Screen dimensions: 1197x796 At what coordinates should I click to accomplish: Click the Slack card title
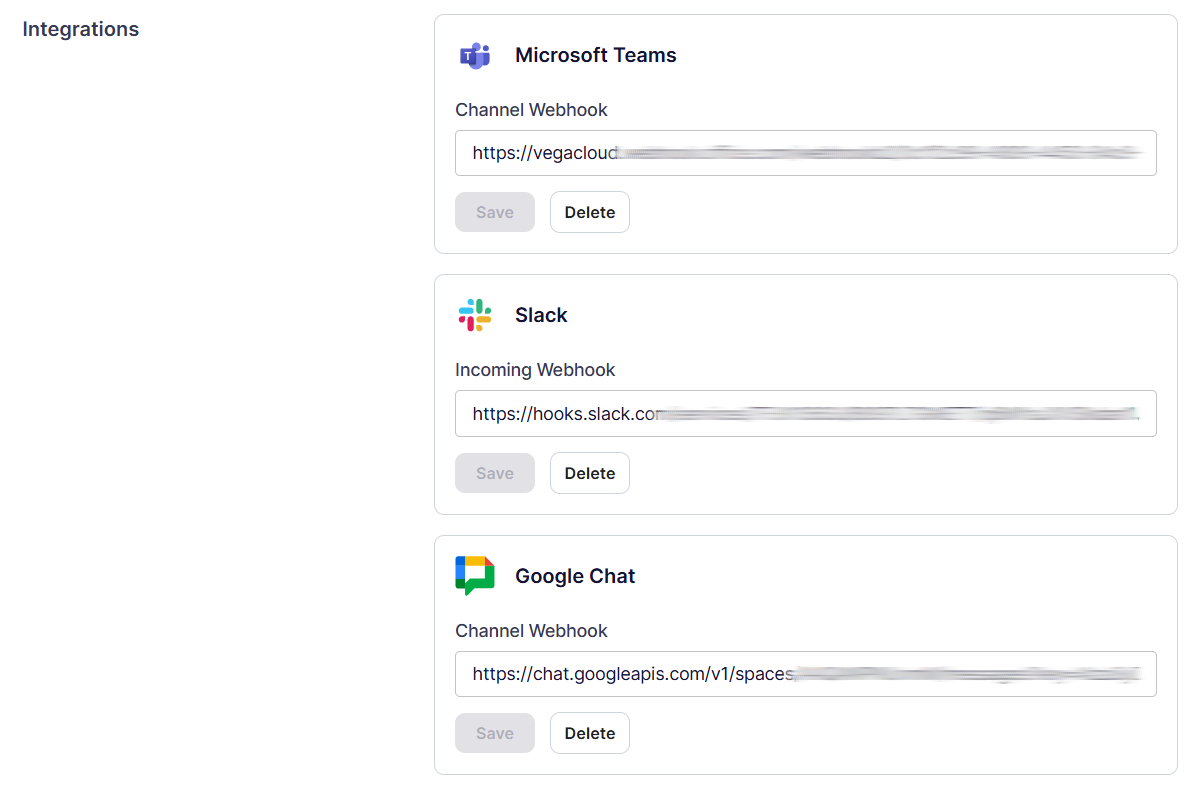click(x=541, y=315)
